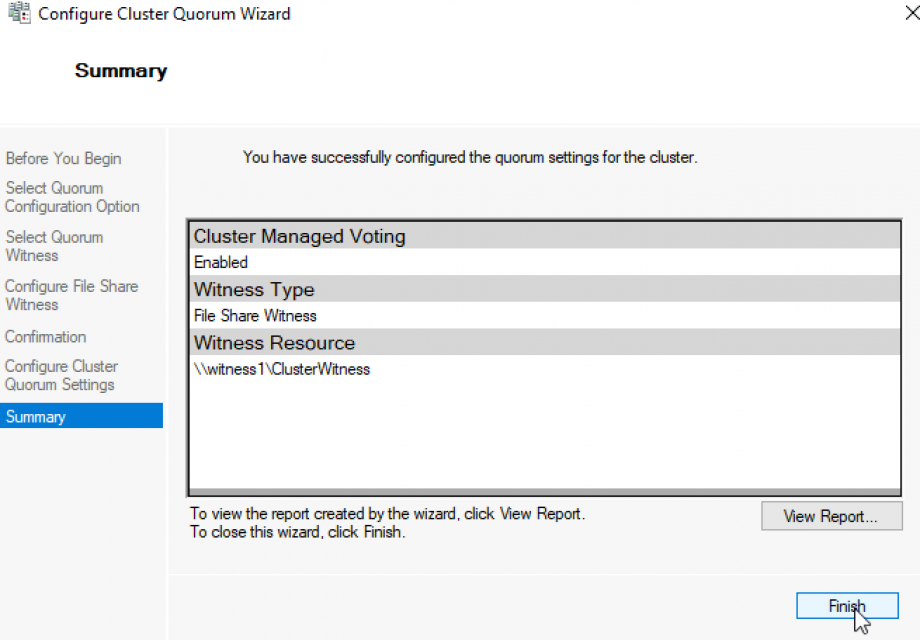Image resolution: width=920 pixels, height=640 pixels.
Task: Select the witness1 ClusterWitness share path
Action: pos(281,368)
